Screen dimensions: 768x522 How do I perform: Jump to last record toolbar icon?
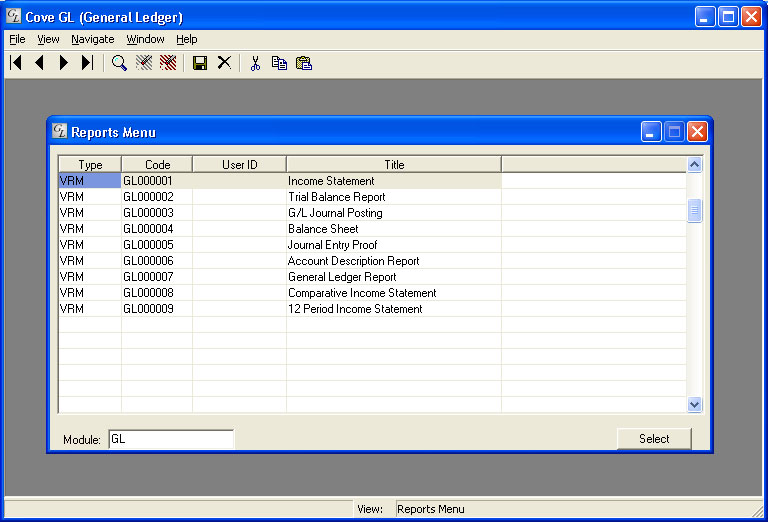point(87,63)
